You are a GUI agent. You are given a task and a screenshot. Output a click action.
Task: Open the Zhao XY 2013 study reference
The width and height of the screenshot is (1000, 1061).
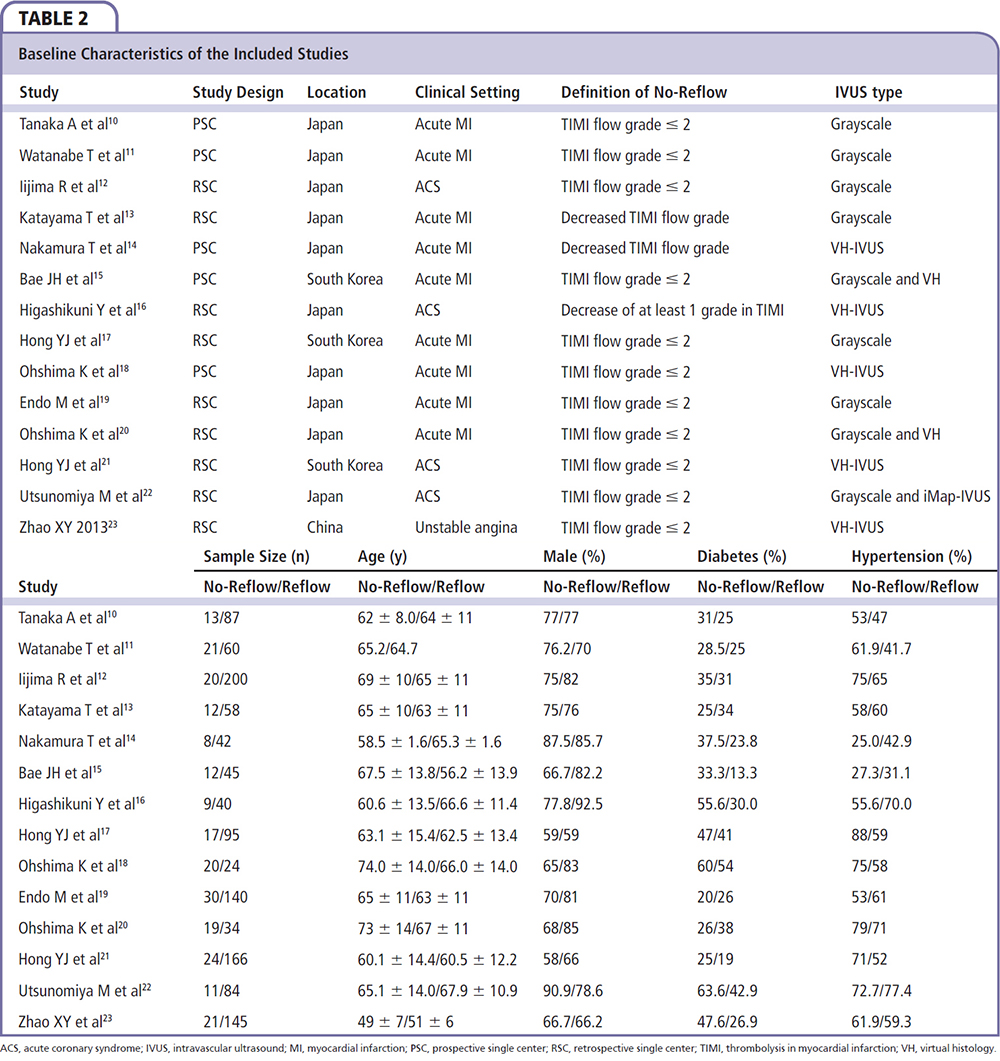[x=63, y=527]
